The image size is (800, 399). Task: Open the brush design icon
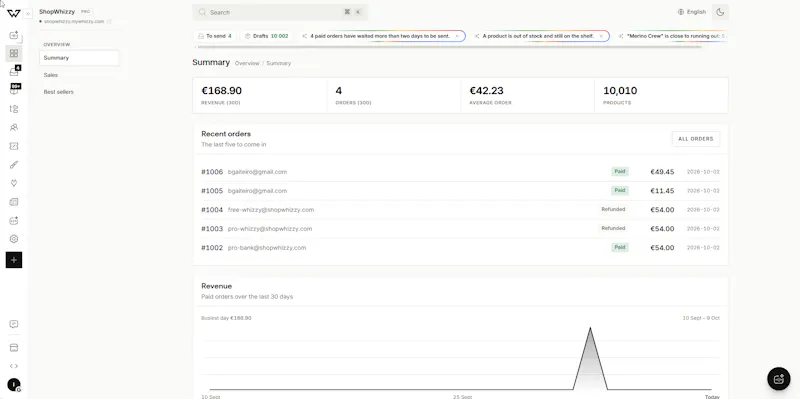pos(14,164)
